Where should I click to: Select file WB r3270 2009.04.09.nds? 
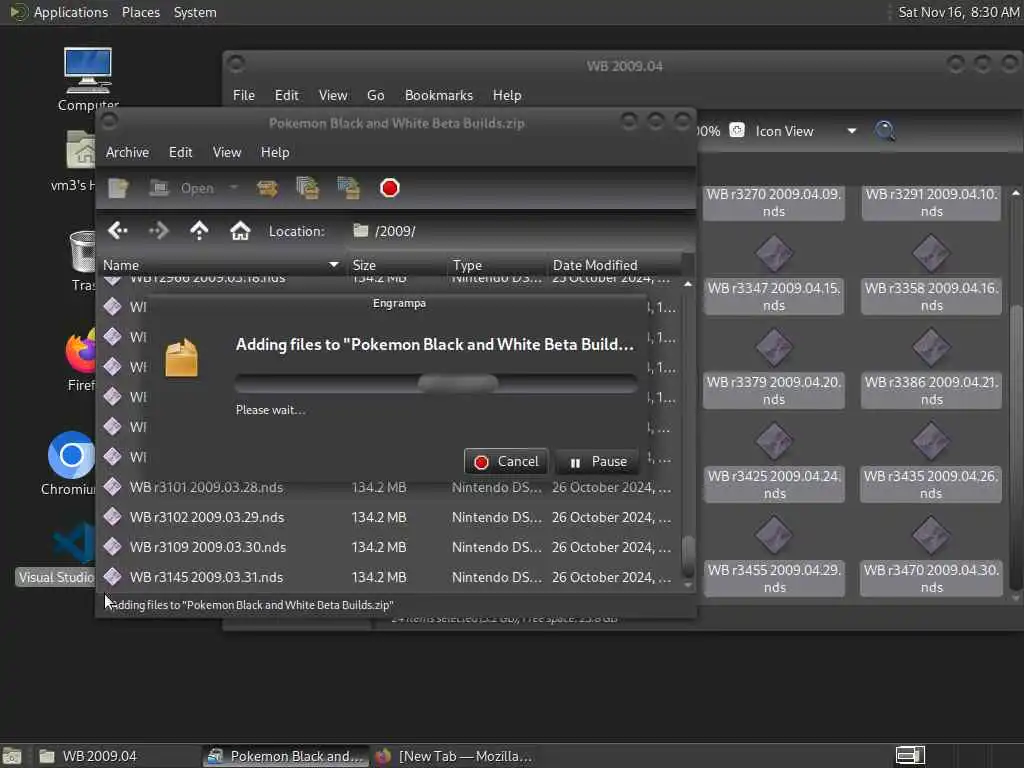pyautogui.click(x=774, y=202)
